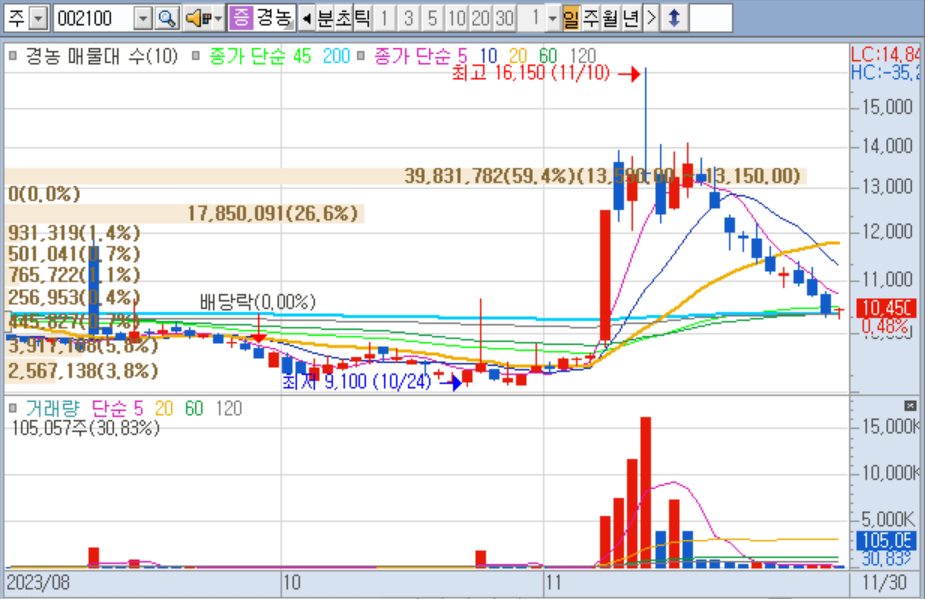
Task: Open the custom interval dropdown arrow
Action: point(552,18)
